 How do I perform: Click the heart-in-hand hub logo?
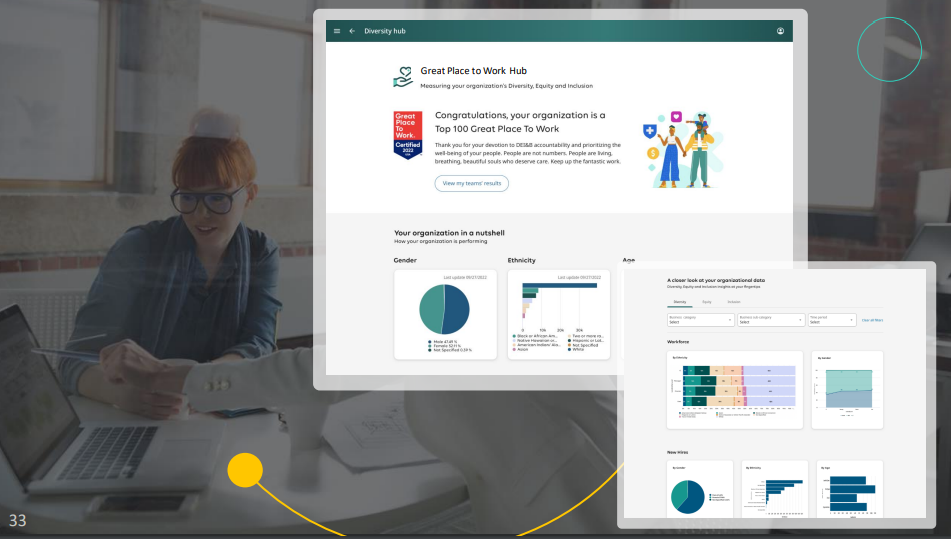403,77
